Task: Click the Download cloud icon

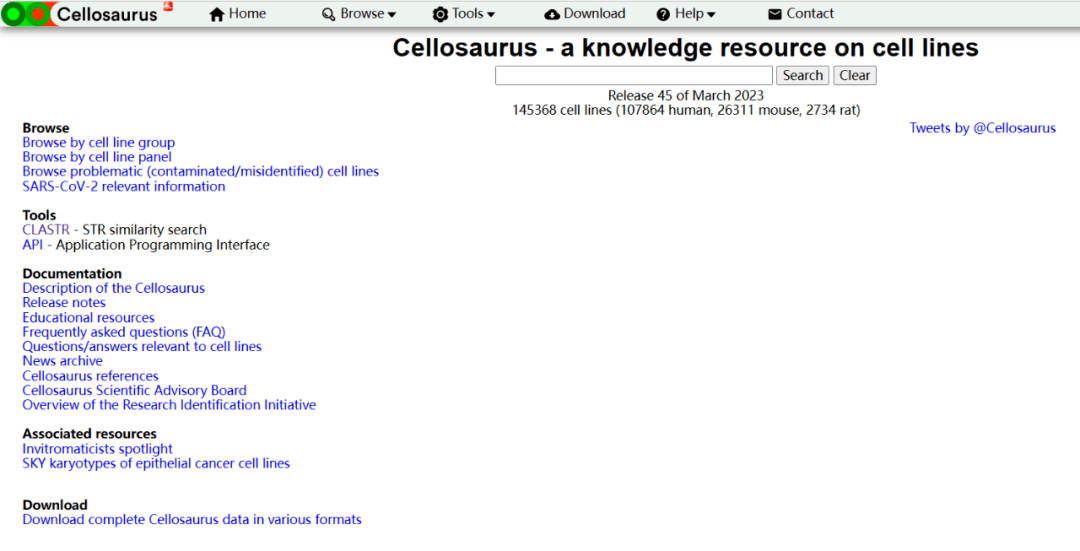Action: [x=552, y=14]
